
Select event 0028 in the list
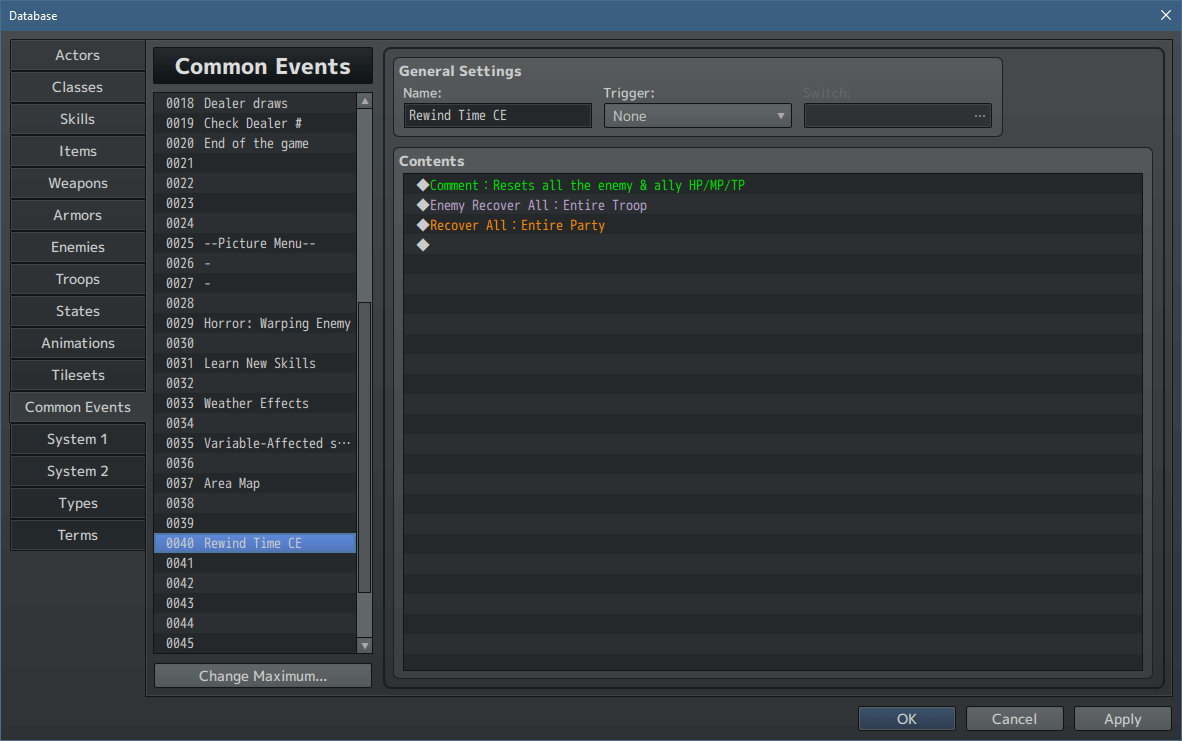[x=255, y=303]
